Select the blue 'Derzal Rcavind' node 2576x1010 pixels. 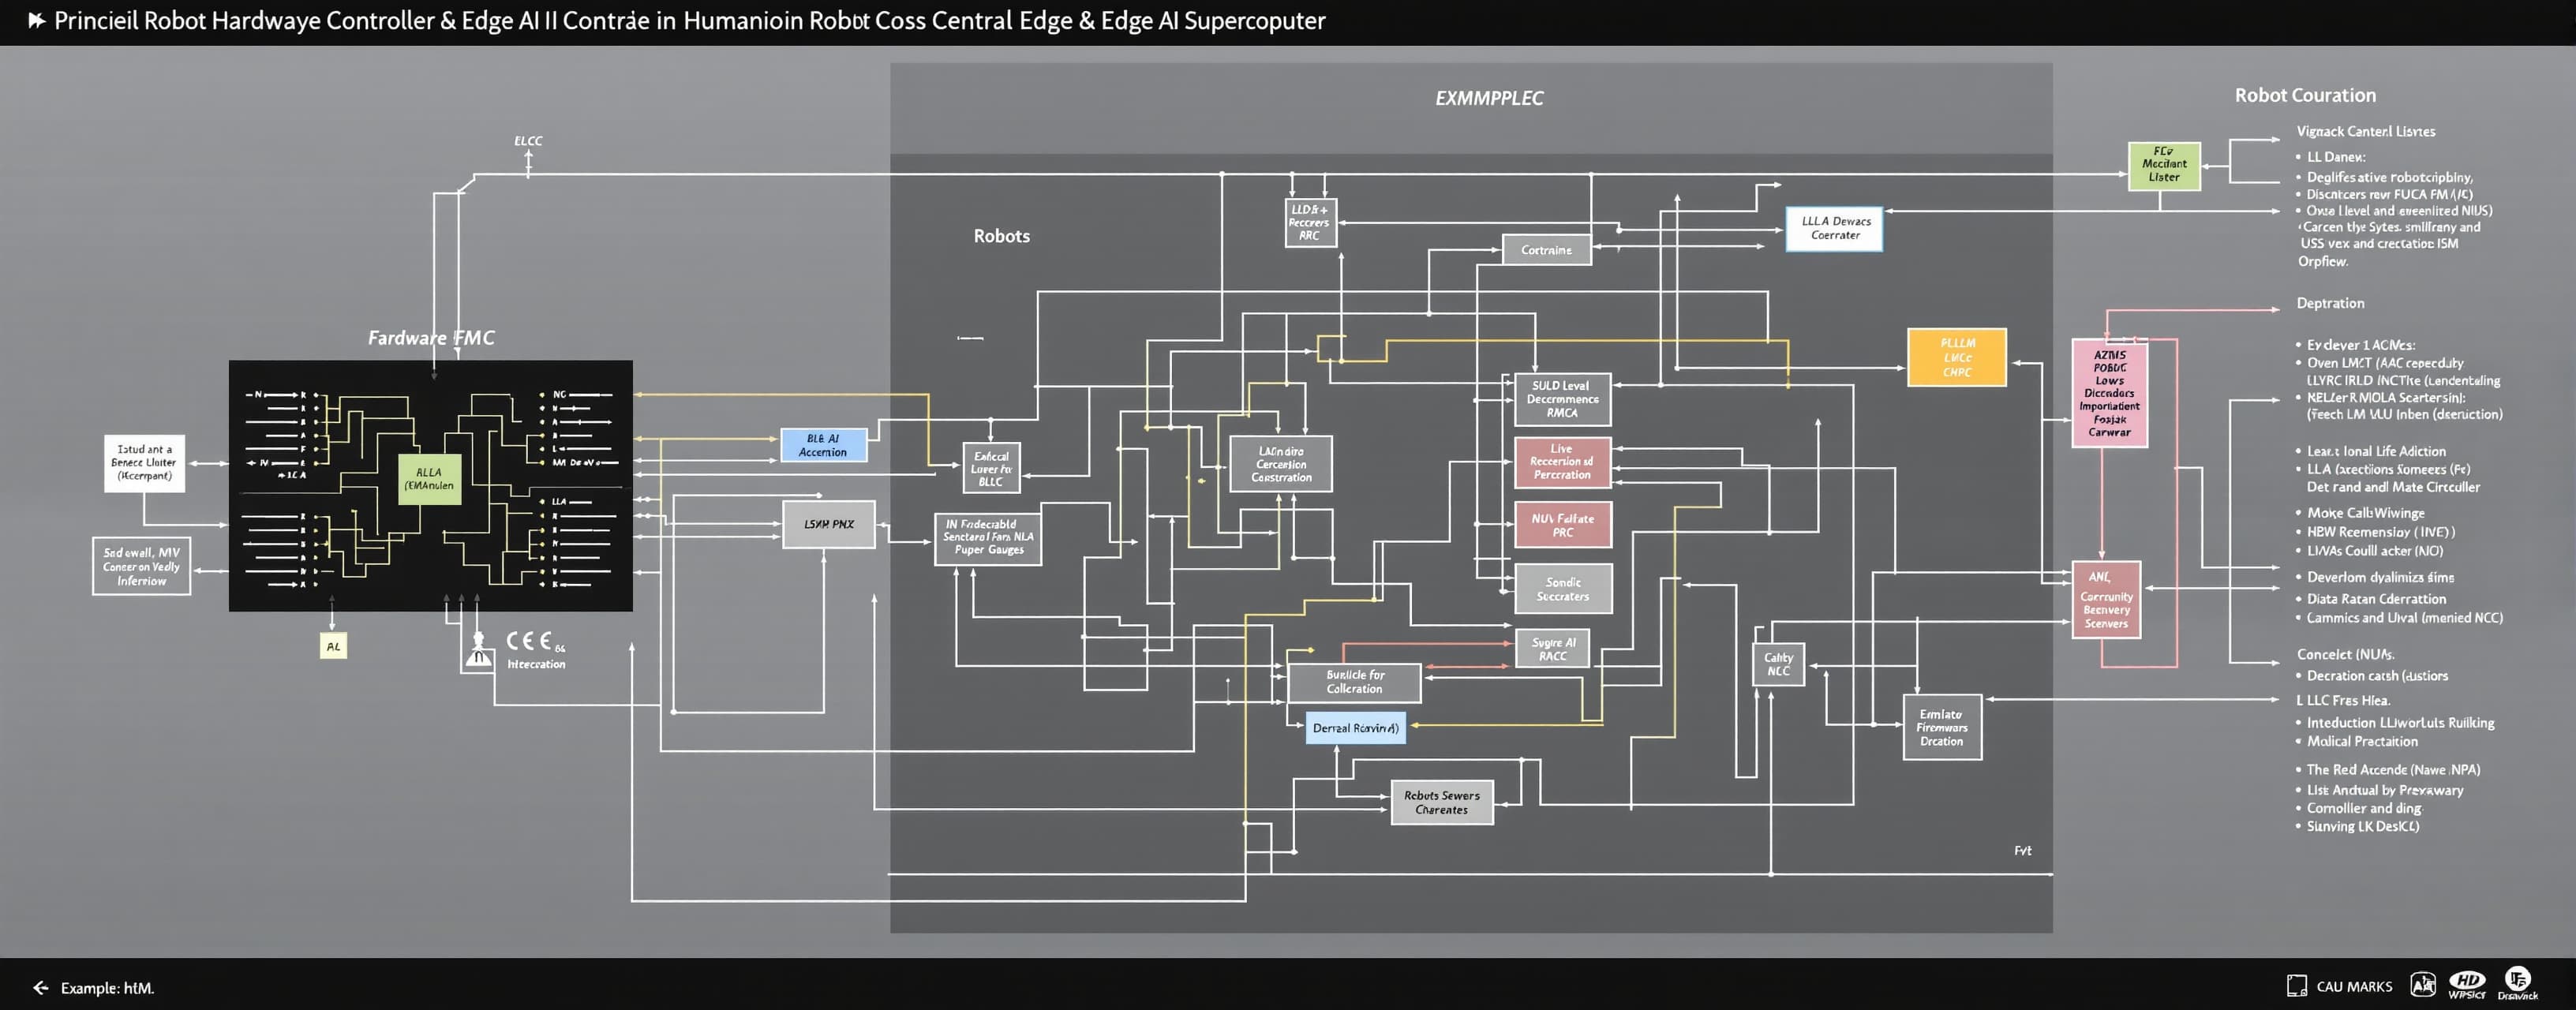pos(1356,728)
